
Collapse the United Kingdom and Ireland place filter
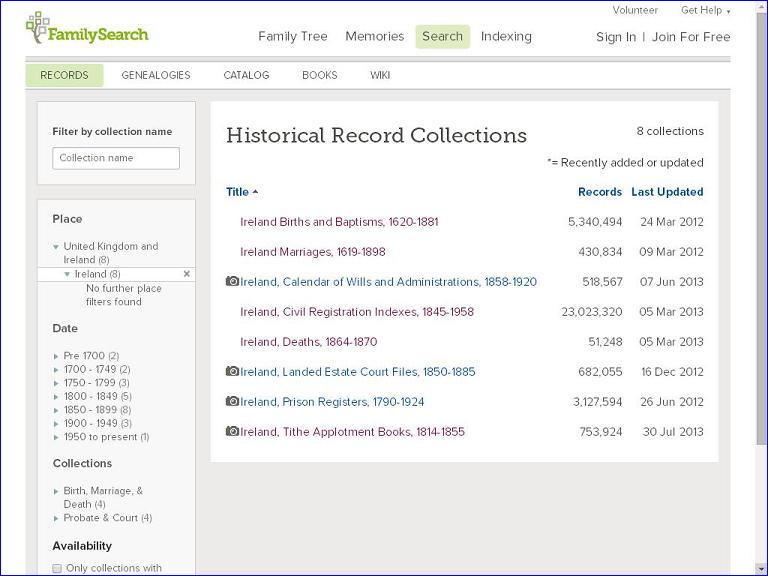tap(56, 247)
